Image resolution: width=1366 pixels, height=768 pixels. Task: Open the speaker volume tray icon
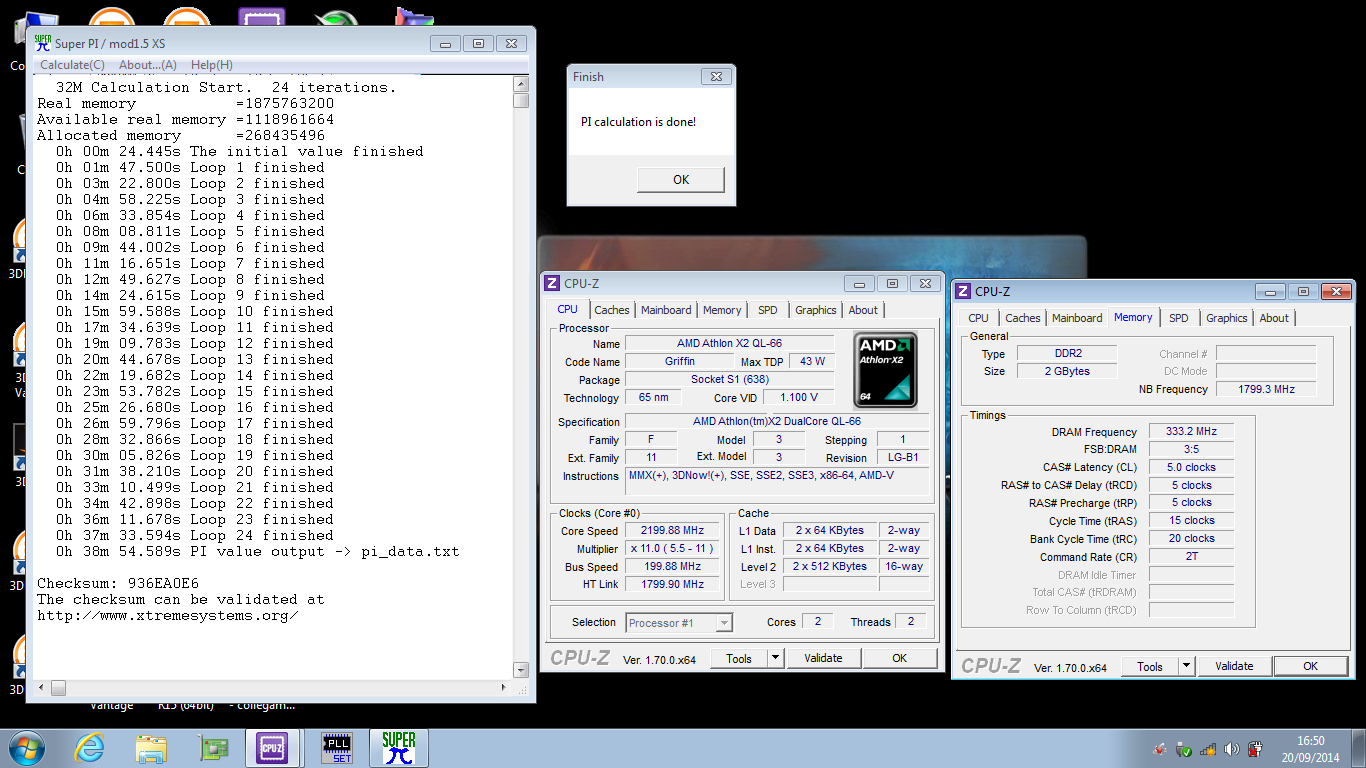(1232, 748)
